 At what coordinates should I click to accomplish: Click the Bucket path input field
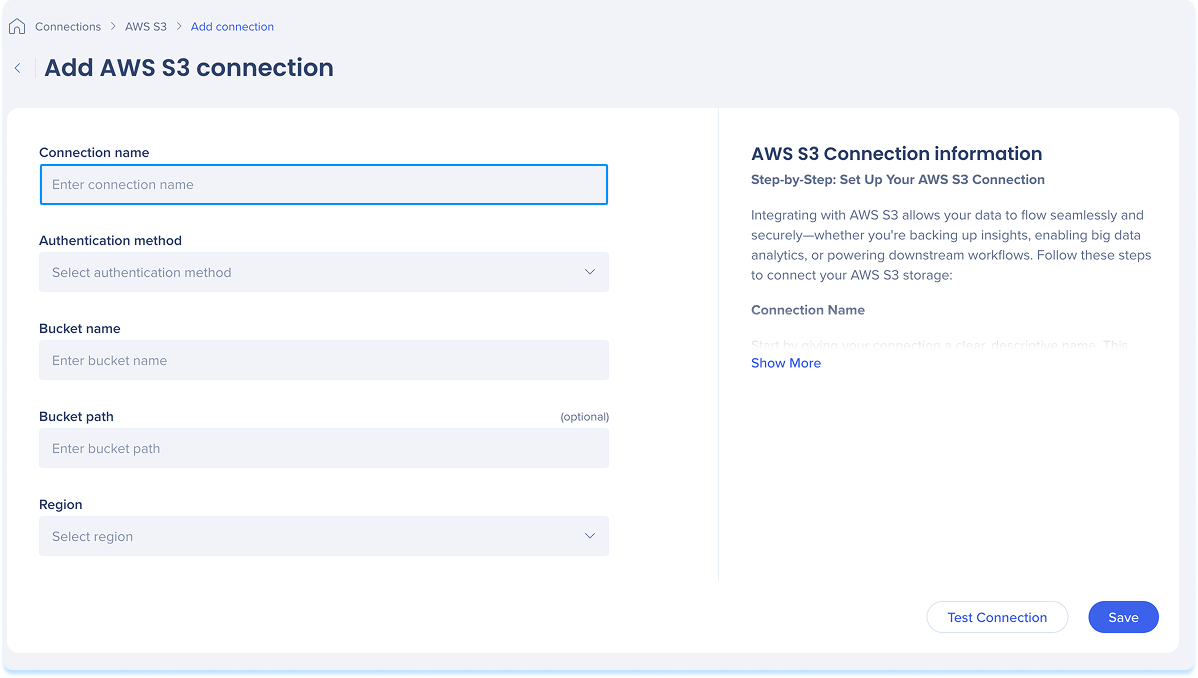tap(324, 448)
